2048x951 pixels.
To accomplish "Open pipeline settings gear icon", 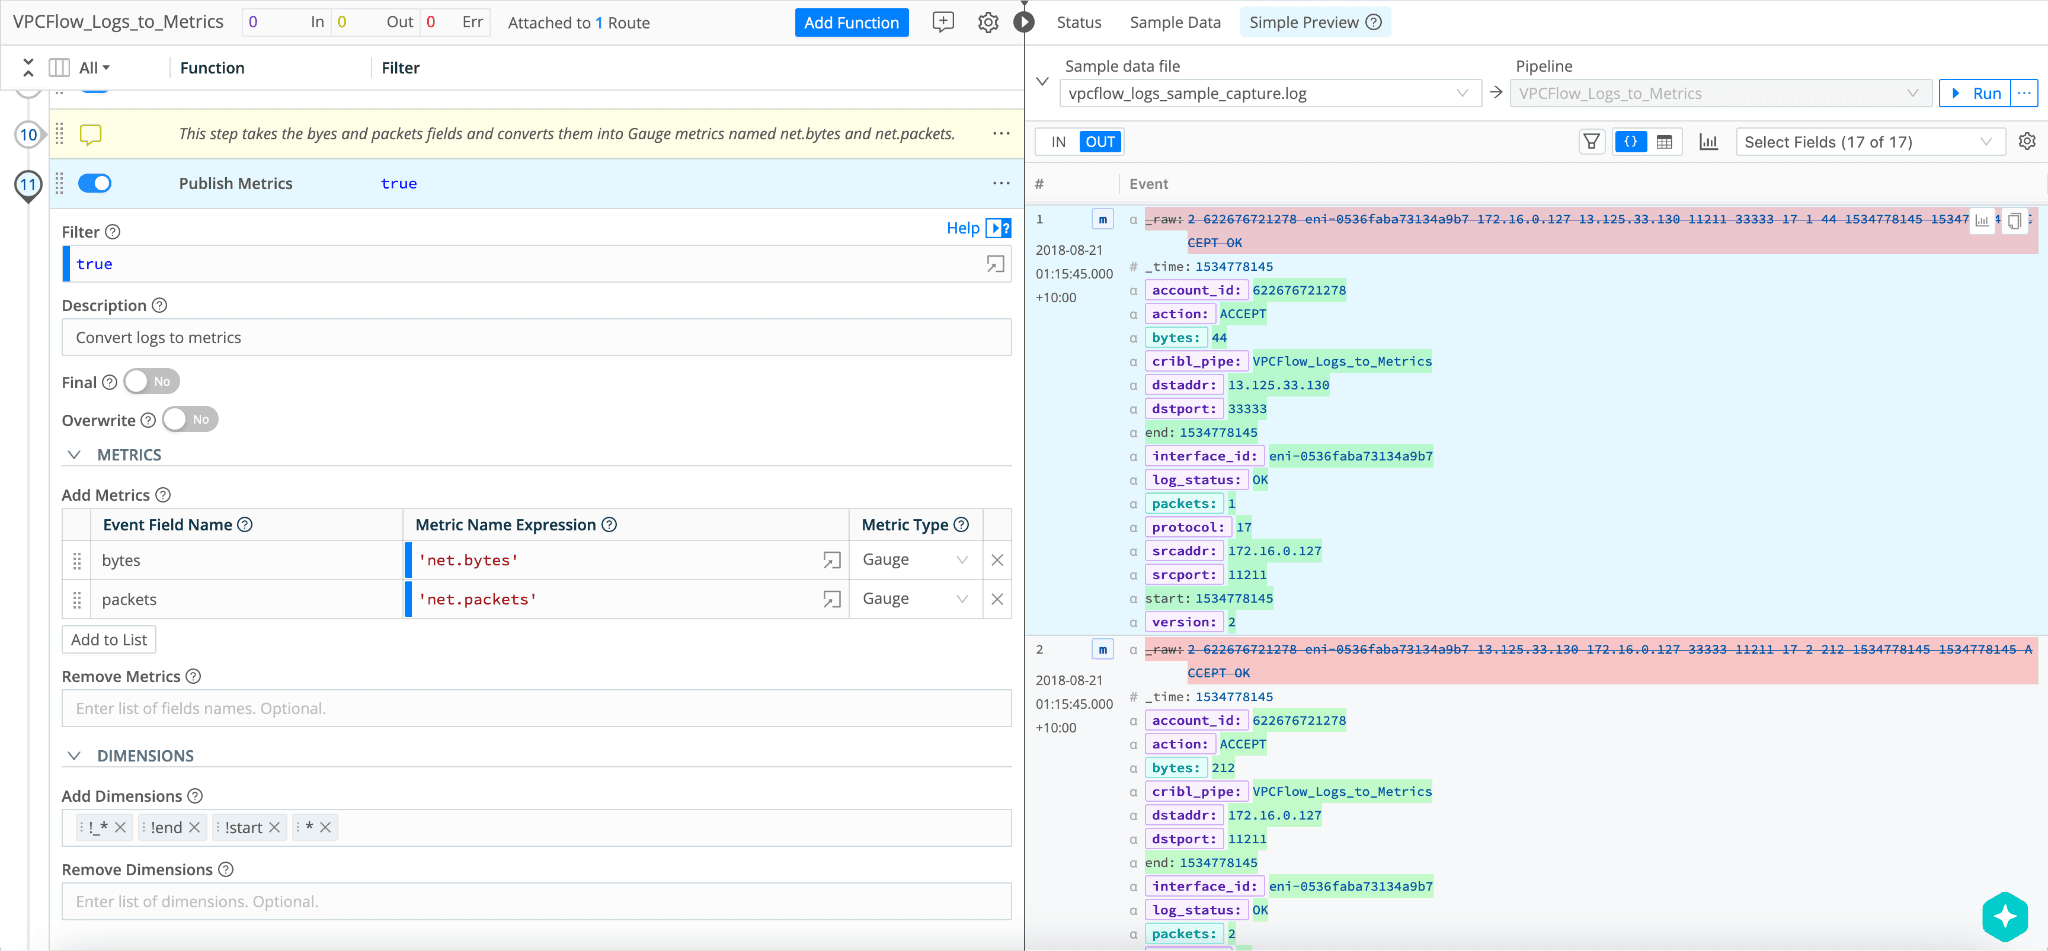I will tap(988, 22).
